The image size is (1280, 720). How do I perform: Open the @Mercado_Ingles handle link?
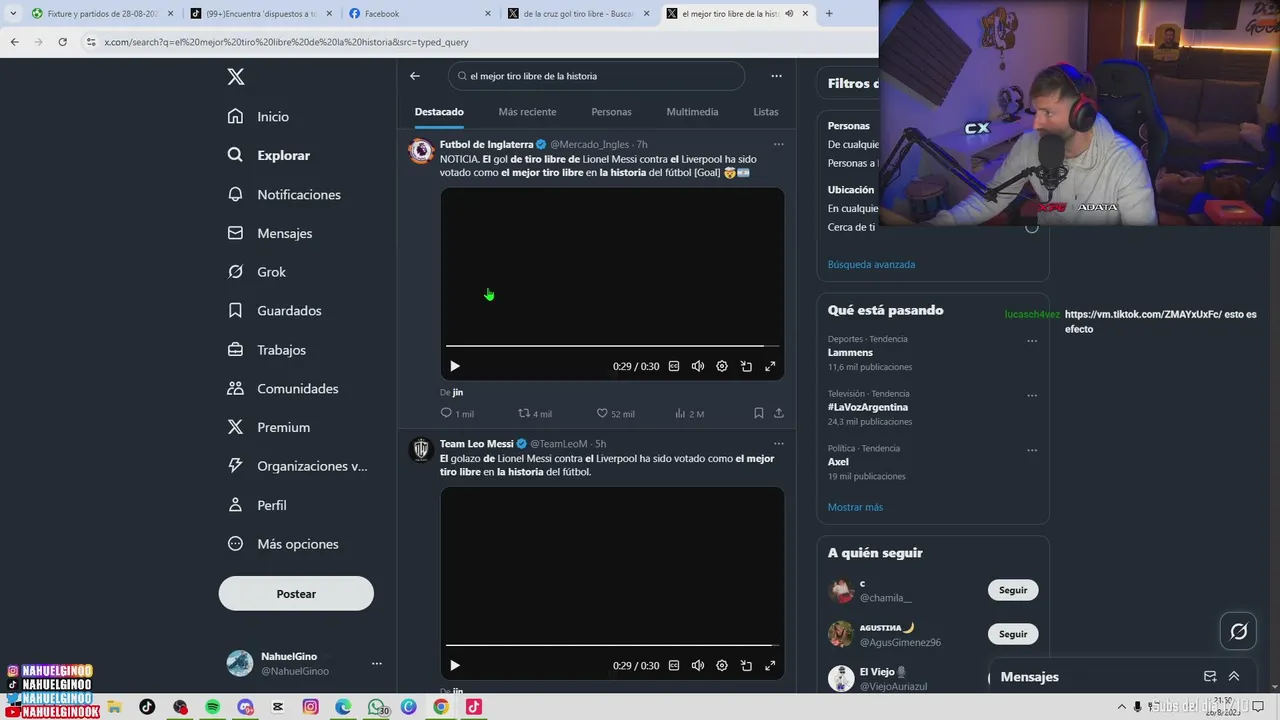(x=590, y=145)
